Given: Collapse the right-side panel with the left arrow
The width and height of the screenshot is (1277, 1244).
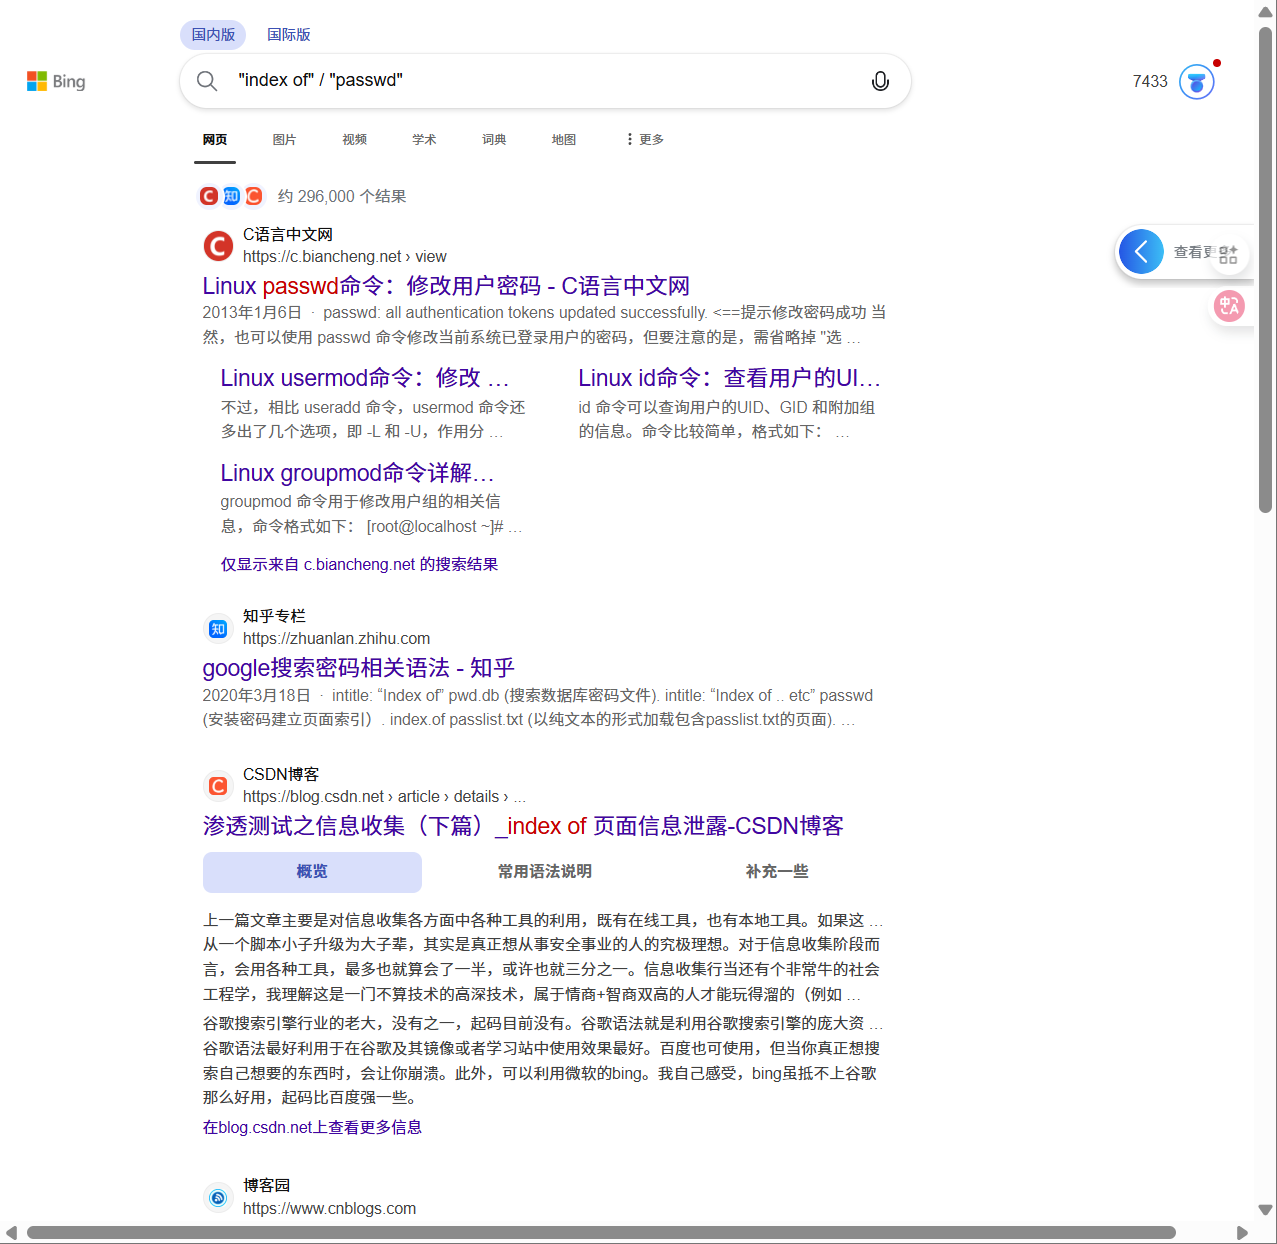Looking at the screenshot, I should click(1141, 251).
